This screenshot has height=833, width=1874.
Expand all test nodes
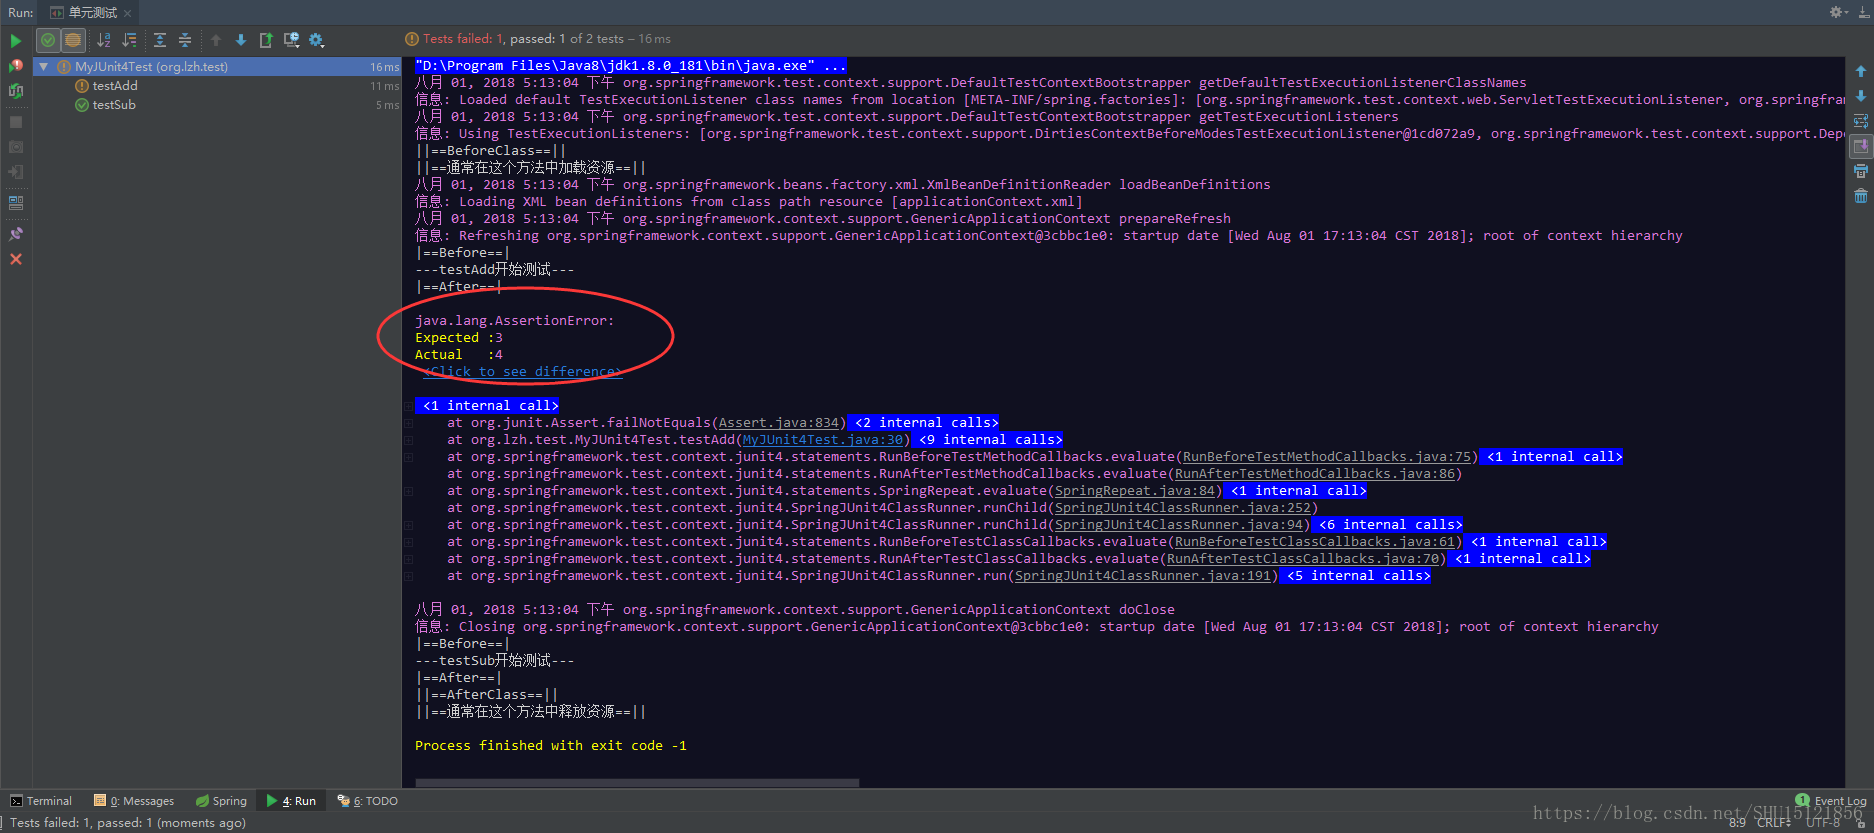[x=160, y=40]
